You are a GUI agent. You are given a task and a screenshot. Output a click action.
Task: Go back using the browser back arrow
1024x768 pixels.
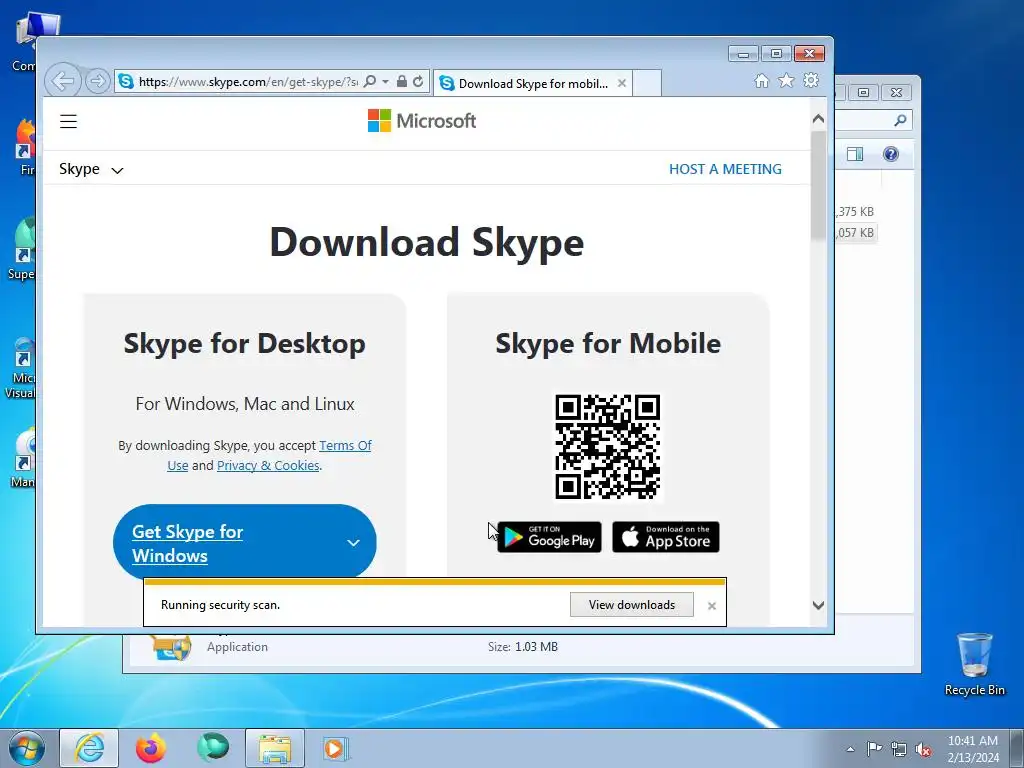(x=63, y=82)
